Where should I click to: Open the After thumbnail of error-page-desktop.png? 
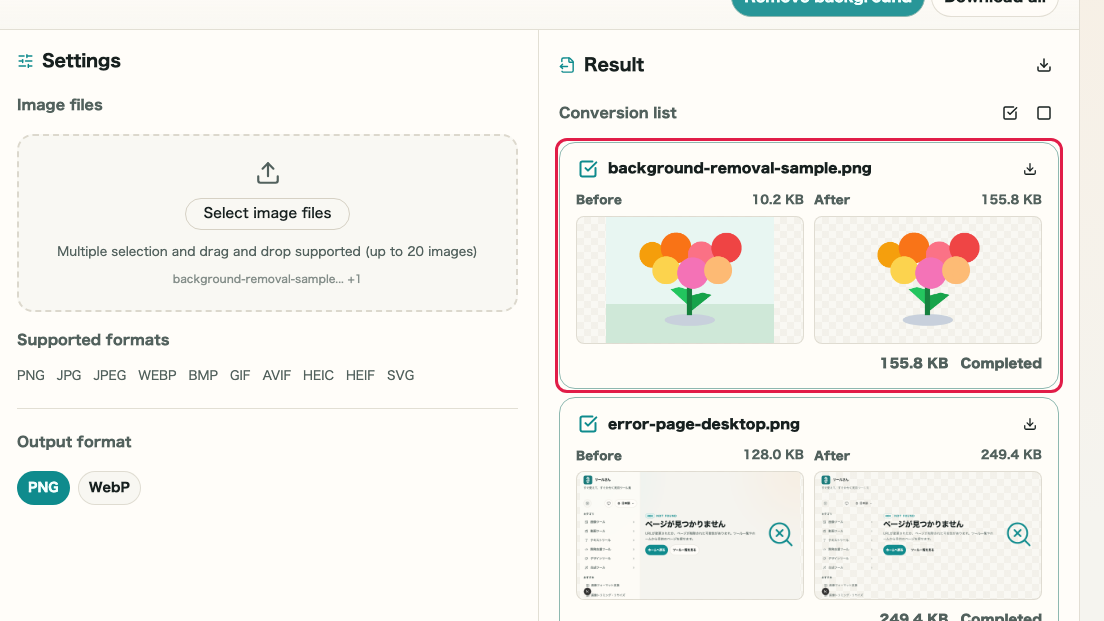click(927, 535)
